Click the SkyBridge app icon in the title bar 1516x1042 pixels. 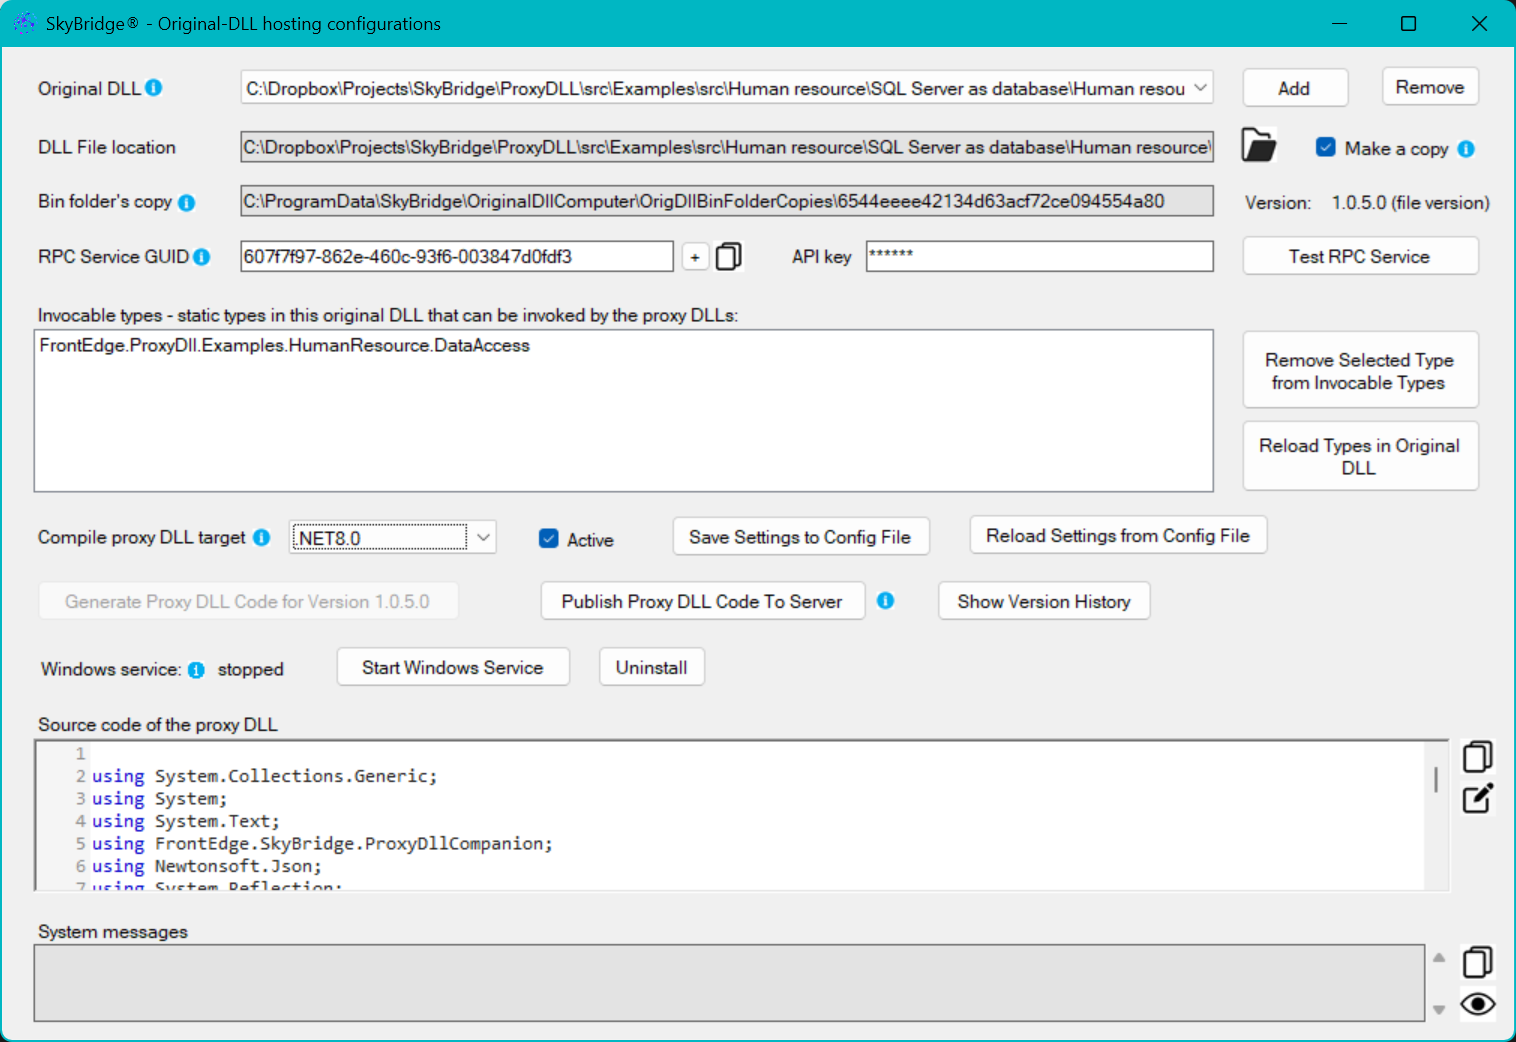[24, 23]
